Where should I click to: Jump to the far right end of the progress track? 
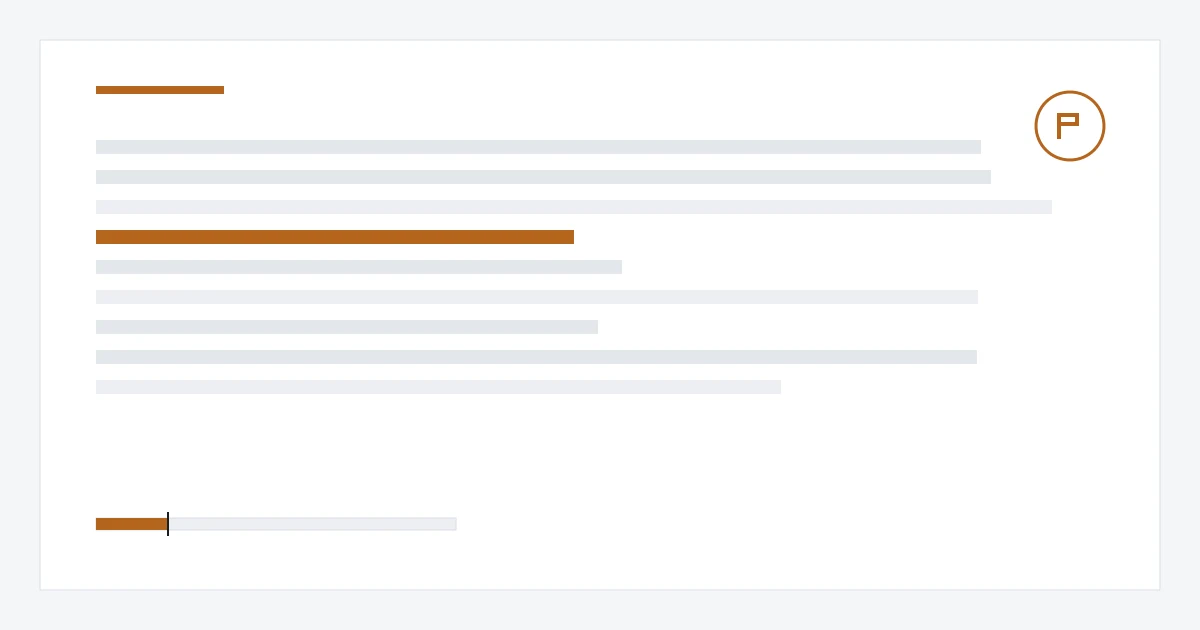point(454,524)
